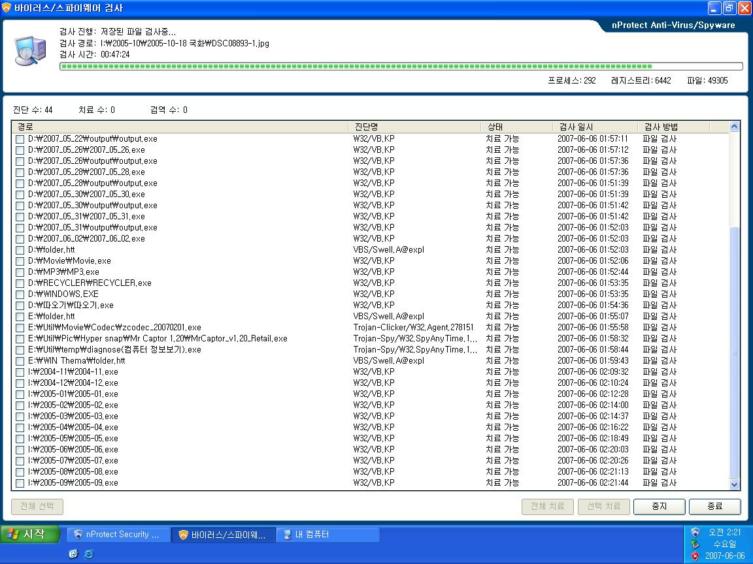This screenshot has width=753, height=564.
Task: Click the middle system tray icon
Action: pyautogui.click(x=694, y=544)
